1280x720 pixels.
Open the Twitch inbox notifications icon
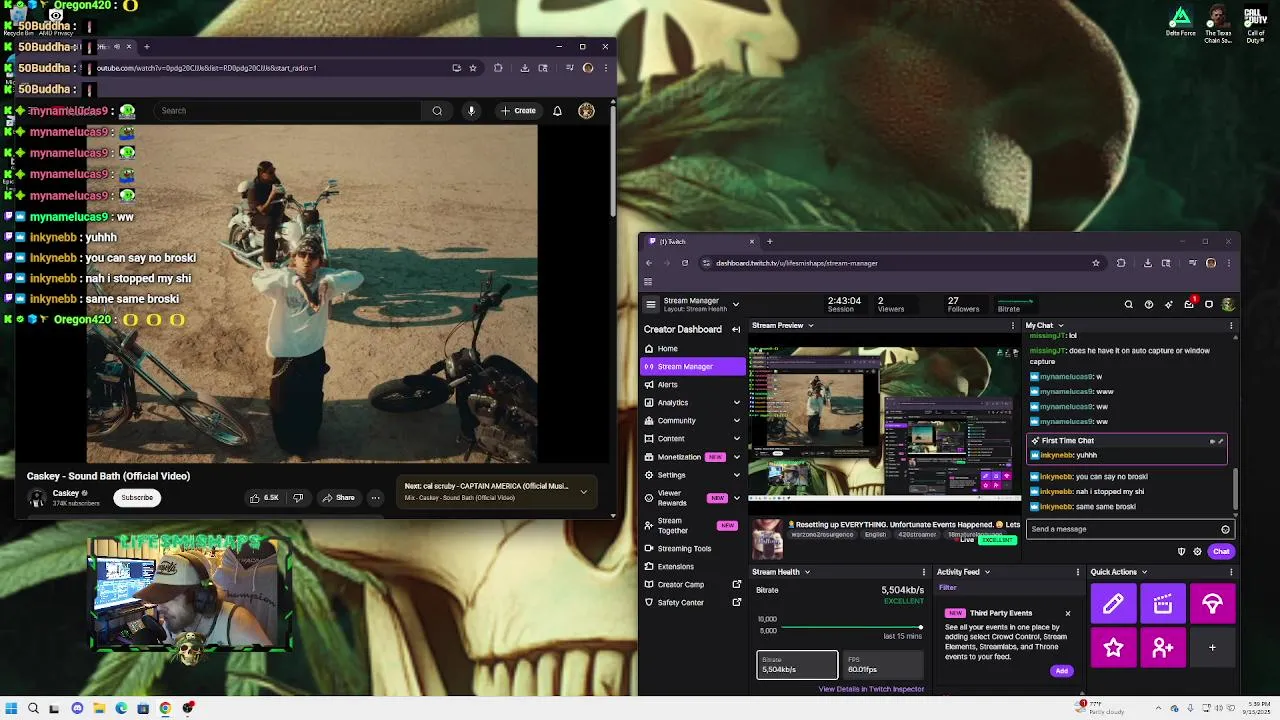pos(1189,304)
